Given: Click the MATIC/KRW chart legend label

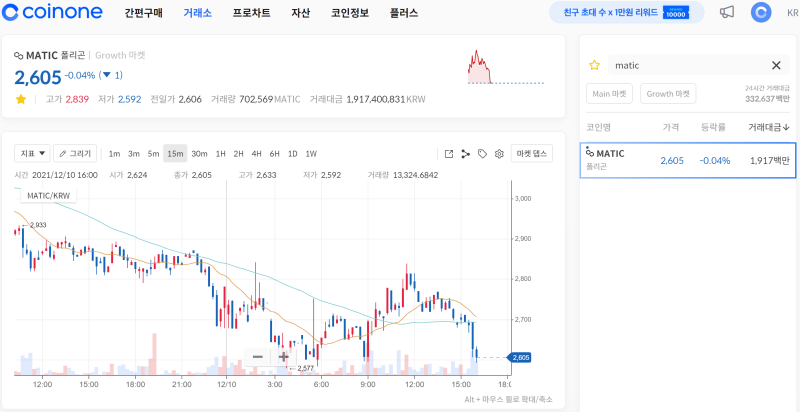Looking at the screenshot, I should (x=48, y=196).
